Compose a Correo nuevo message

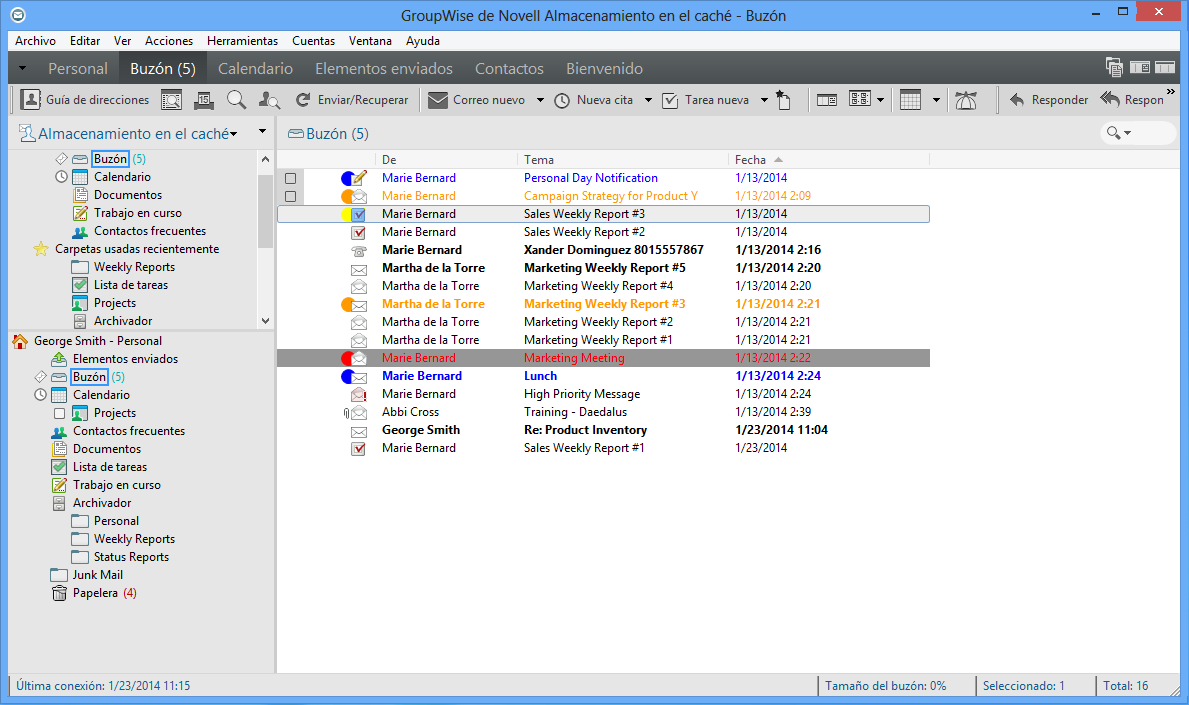click(476, 100)
